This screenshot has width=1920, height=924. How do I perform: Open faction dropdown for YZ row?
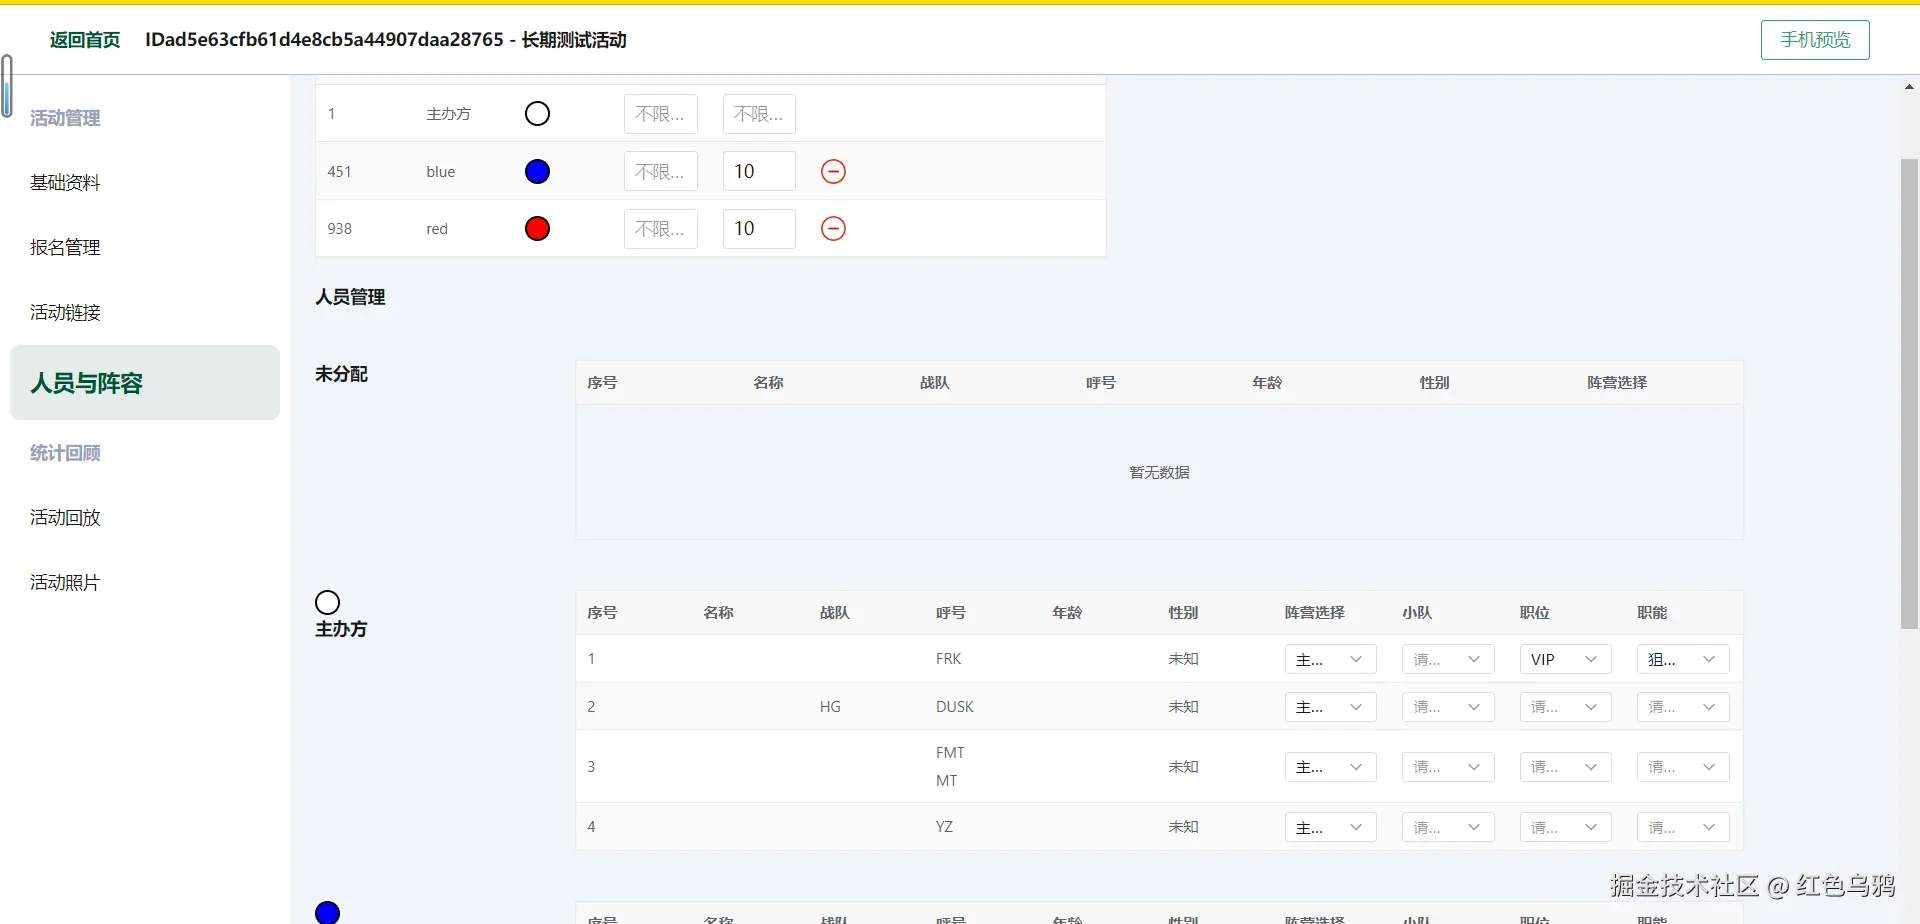pos(1330,828)
